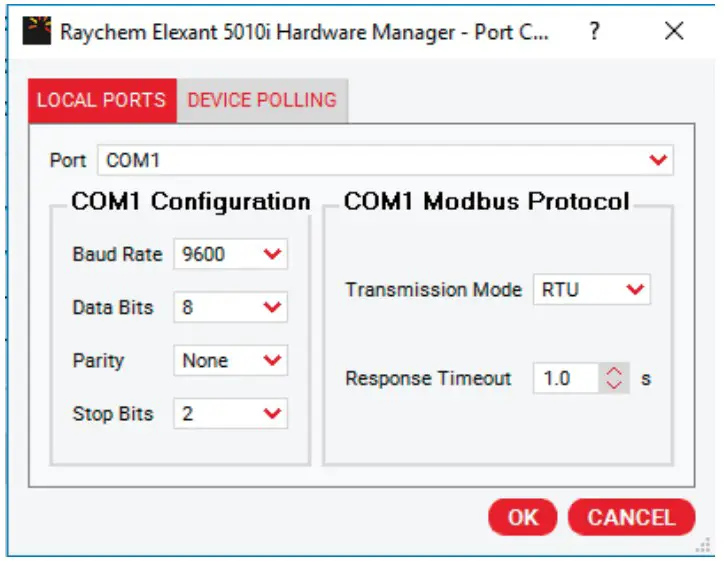Image resolution: width=724 pixels, height=561 pixels.
Task: Expand the Parity dropdown
Action: [230, 361]
